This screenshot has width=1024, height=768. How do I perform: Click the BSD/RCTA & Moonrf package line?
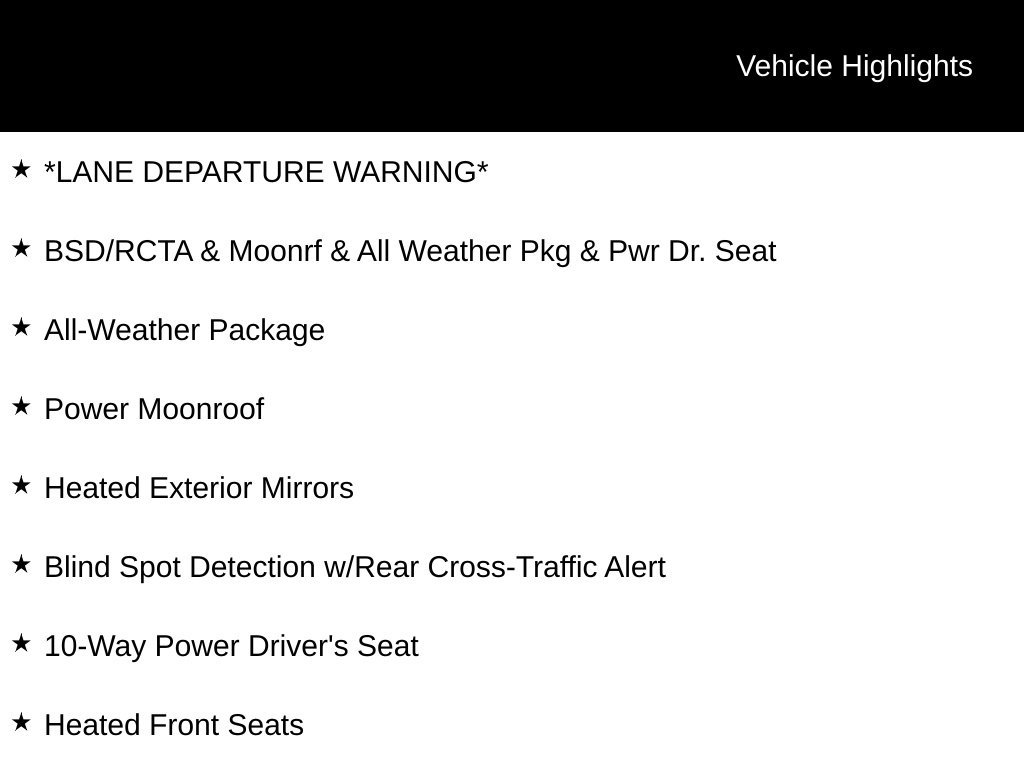click(x=410, y=252)
